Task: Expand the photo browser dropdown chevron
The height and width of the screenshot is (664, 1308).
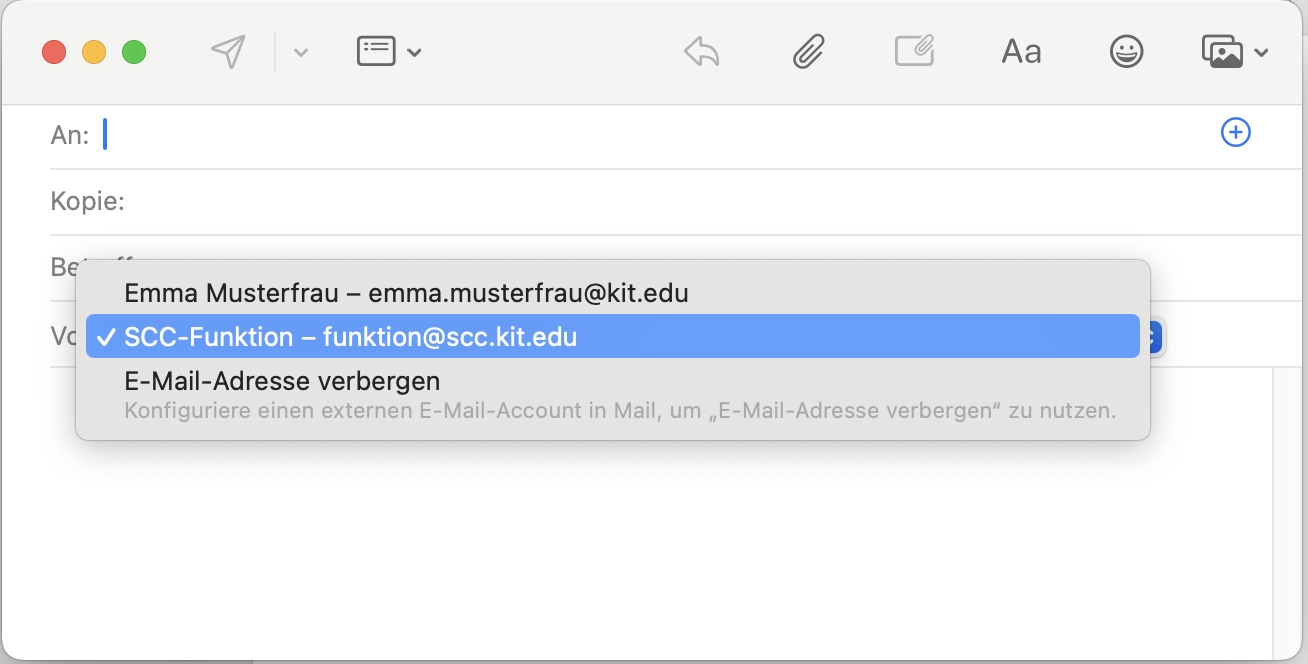Action: click(1261, 53)
